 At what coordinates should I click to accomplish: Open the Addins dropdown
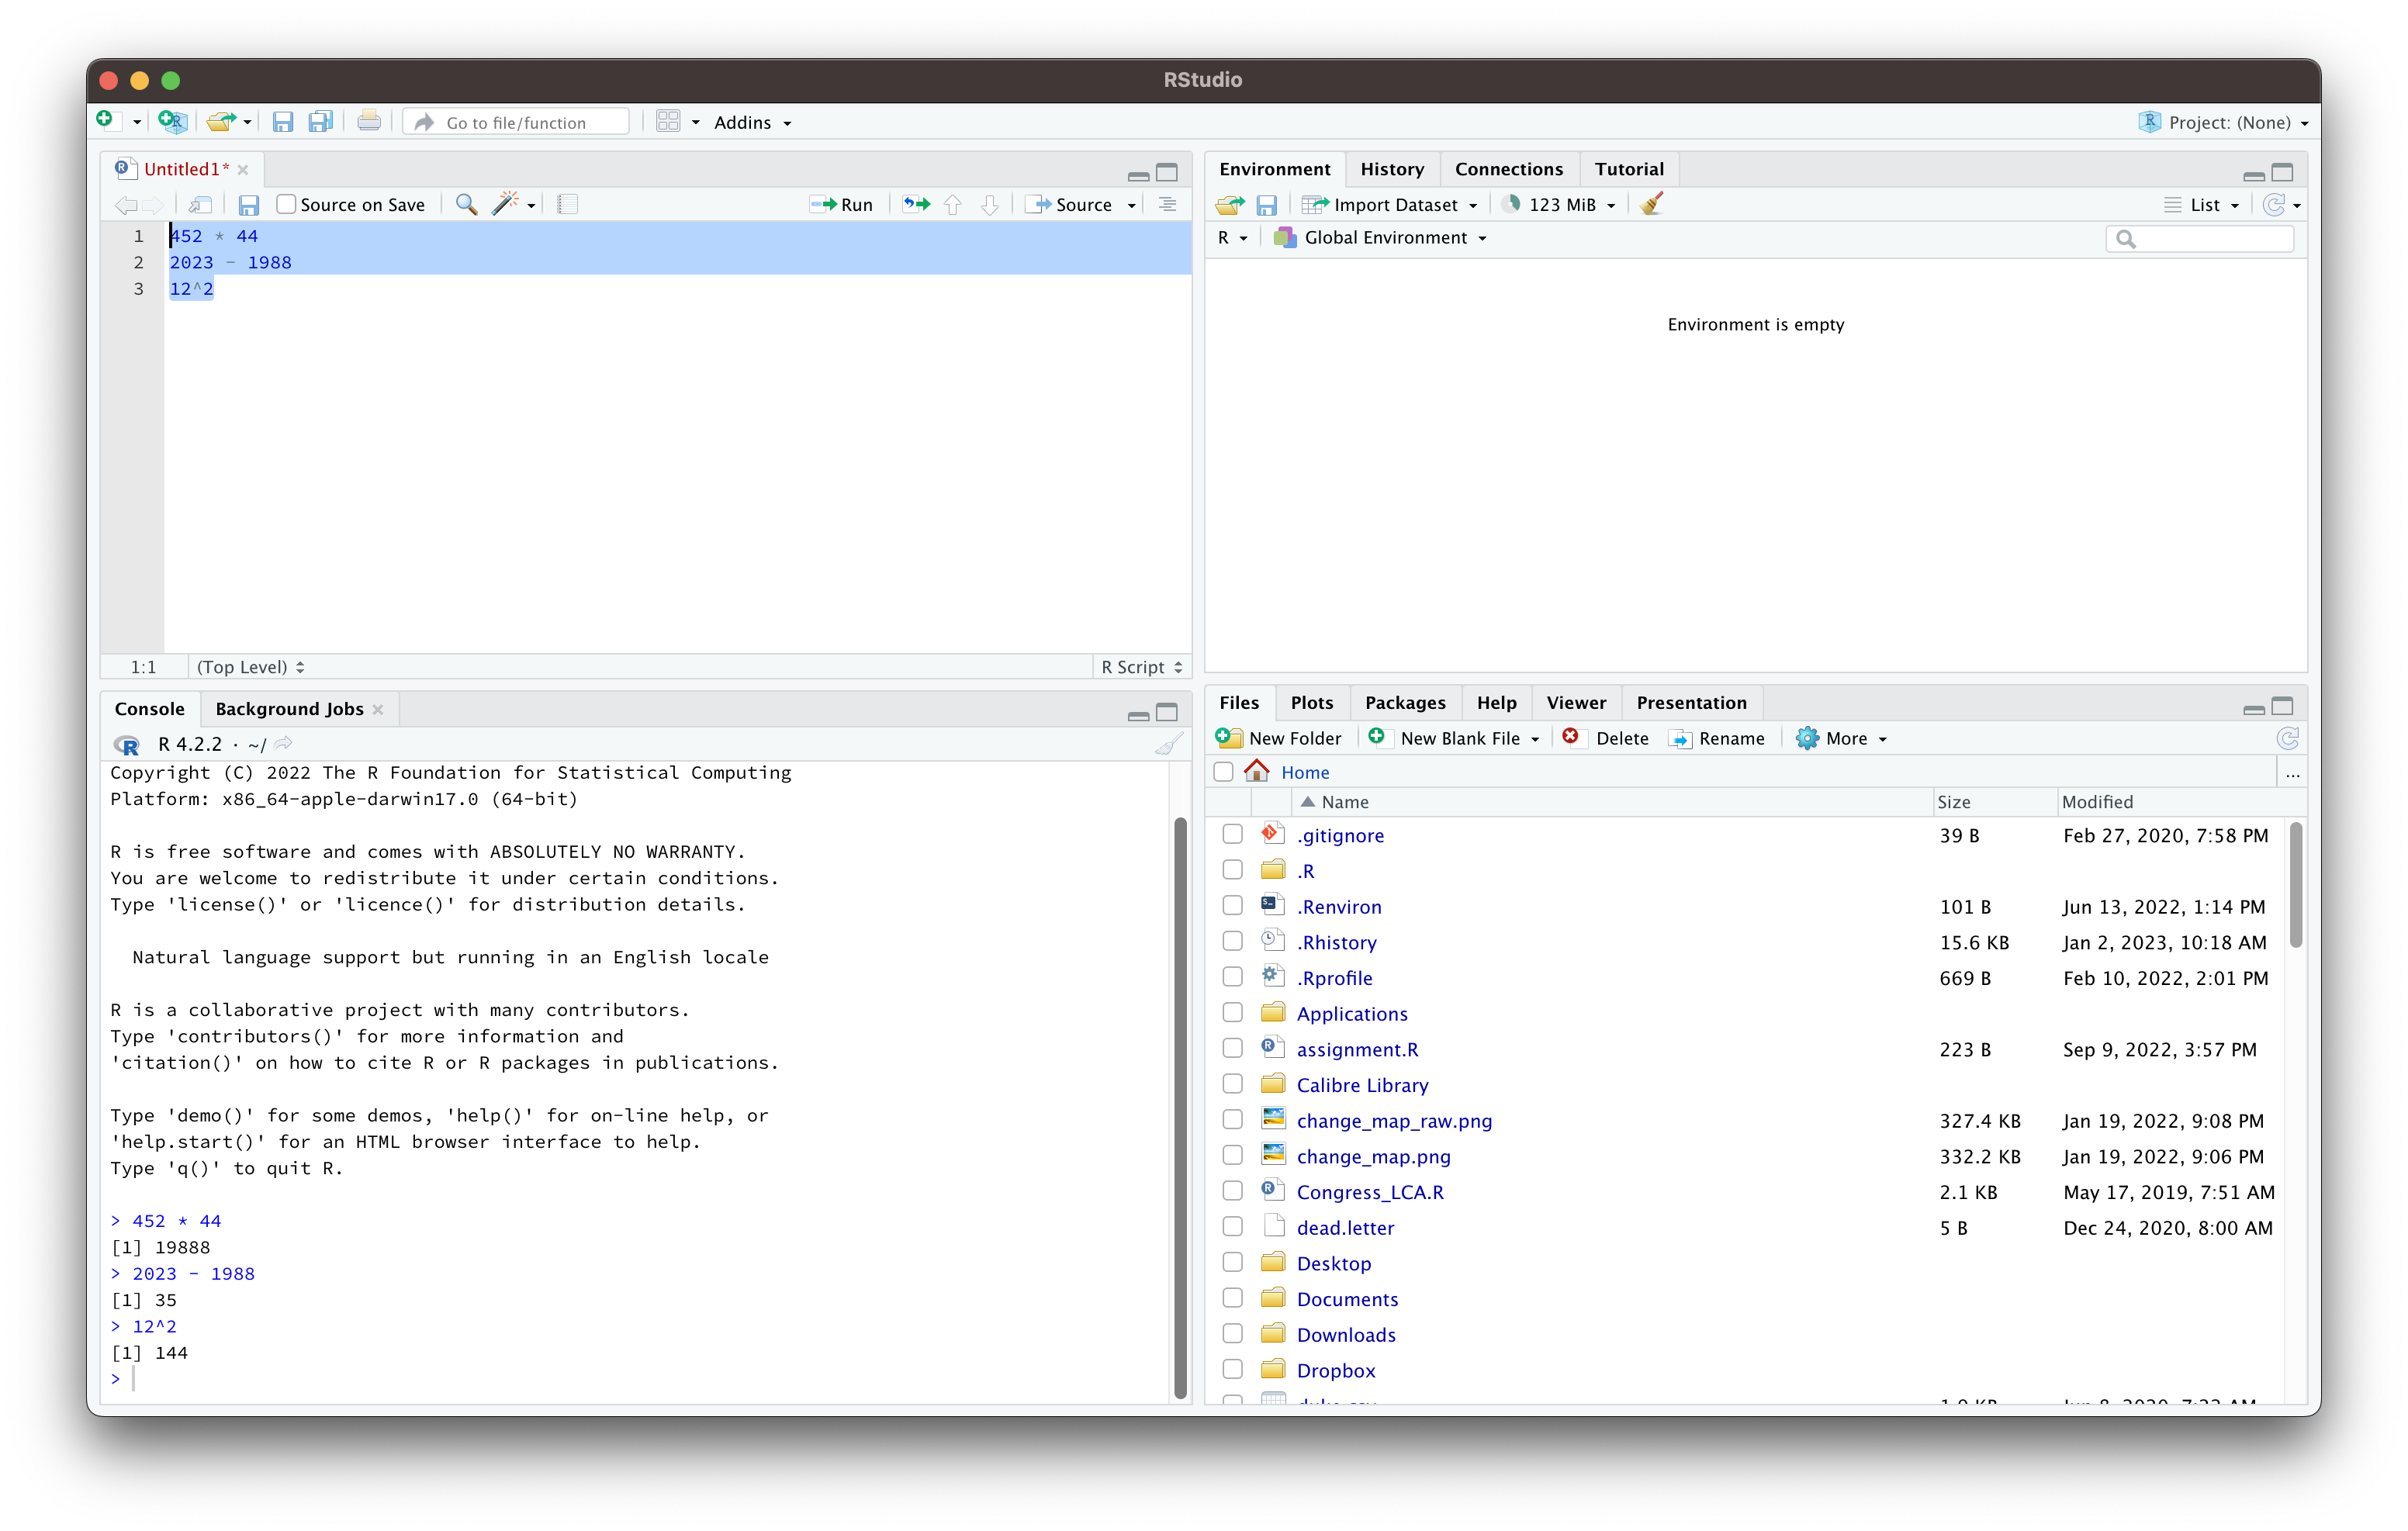(752, 122)
